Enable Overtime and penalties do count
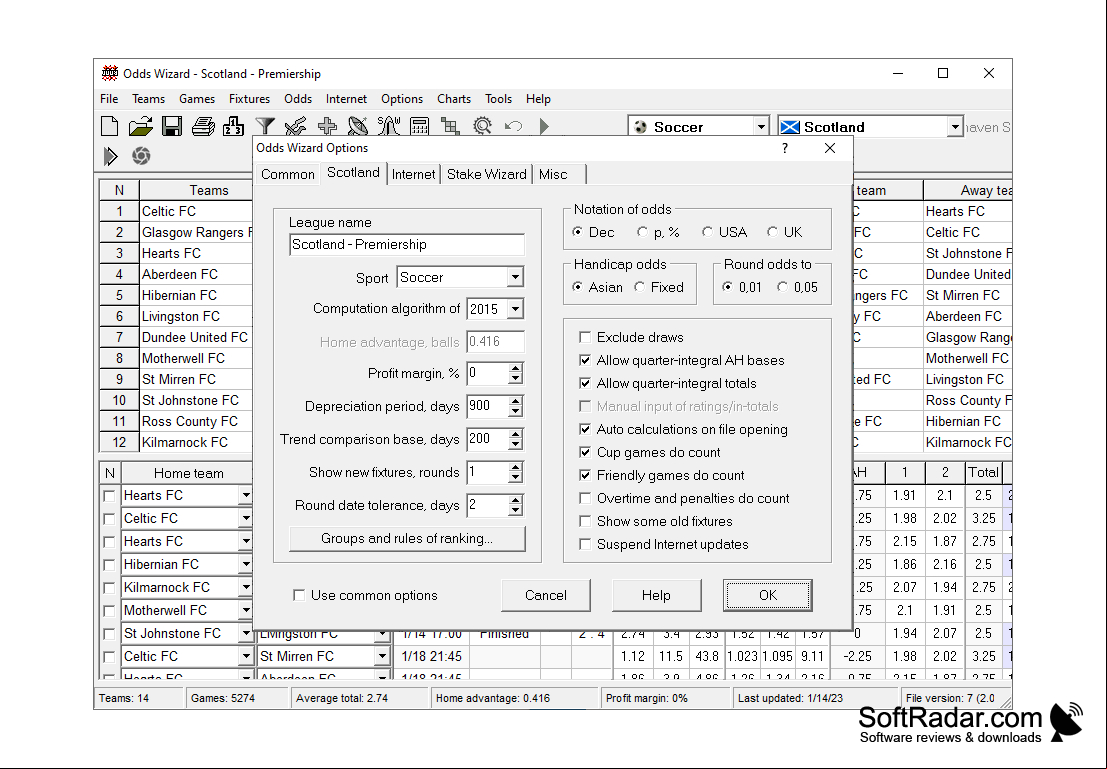 click(x=585, y=499)
